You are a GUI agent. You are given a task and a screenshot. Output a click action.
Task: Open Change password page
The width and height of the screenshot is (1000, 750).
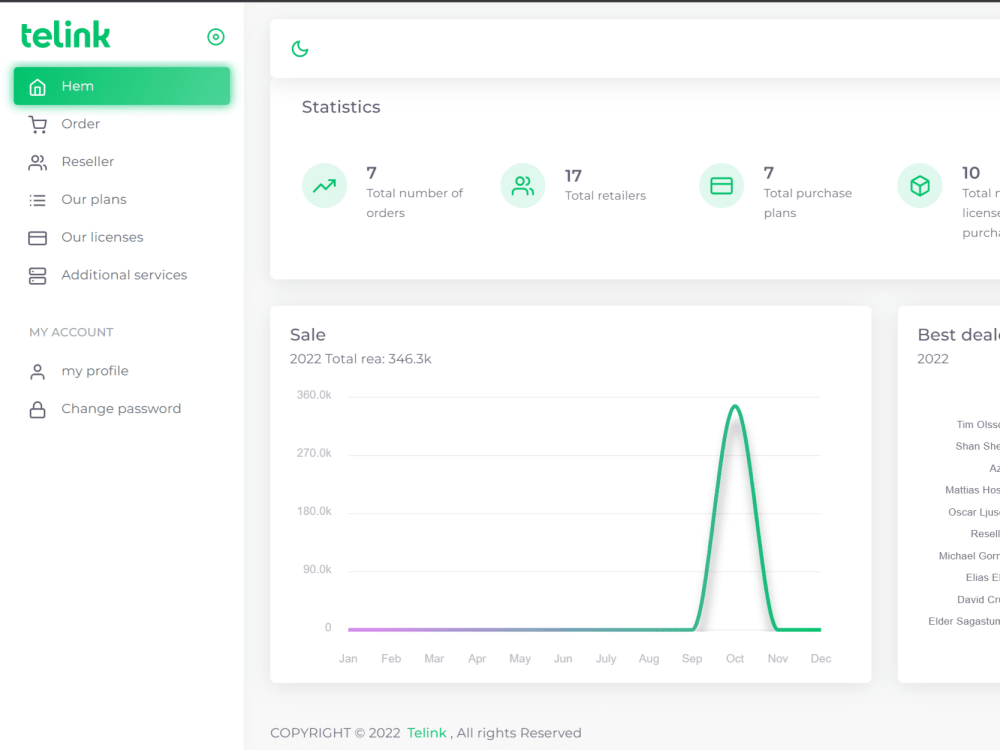click(122, 409)
